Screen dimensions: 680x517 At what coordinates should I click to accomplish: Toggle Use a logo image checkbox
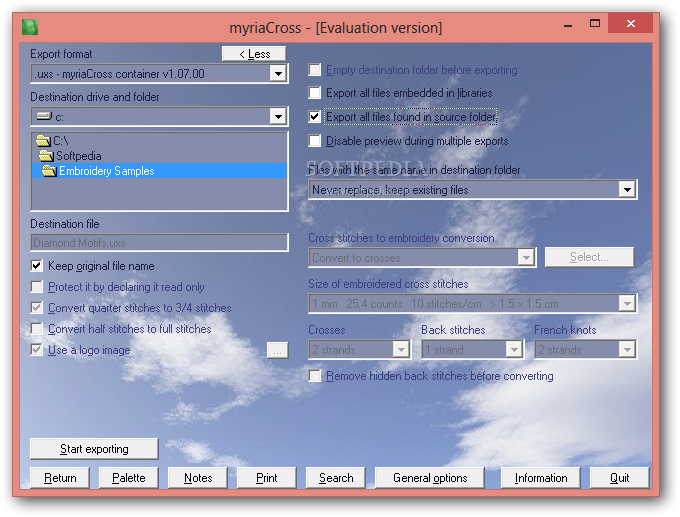(x=37, y=350)
